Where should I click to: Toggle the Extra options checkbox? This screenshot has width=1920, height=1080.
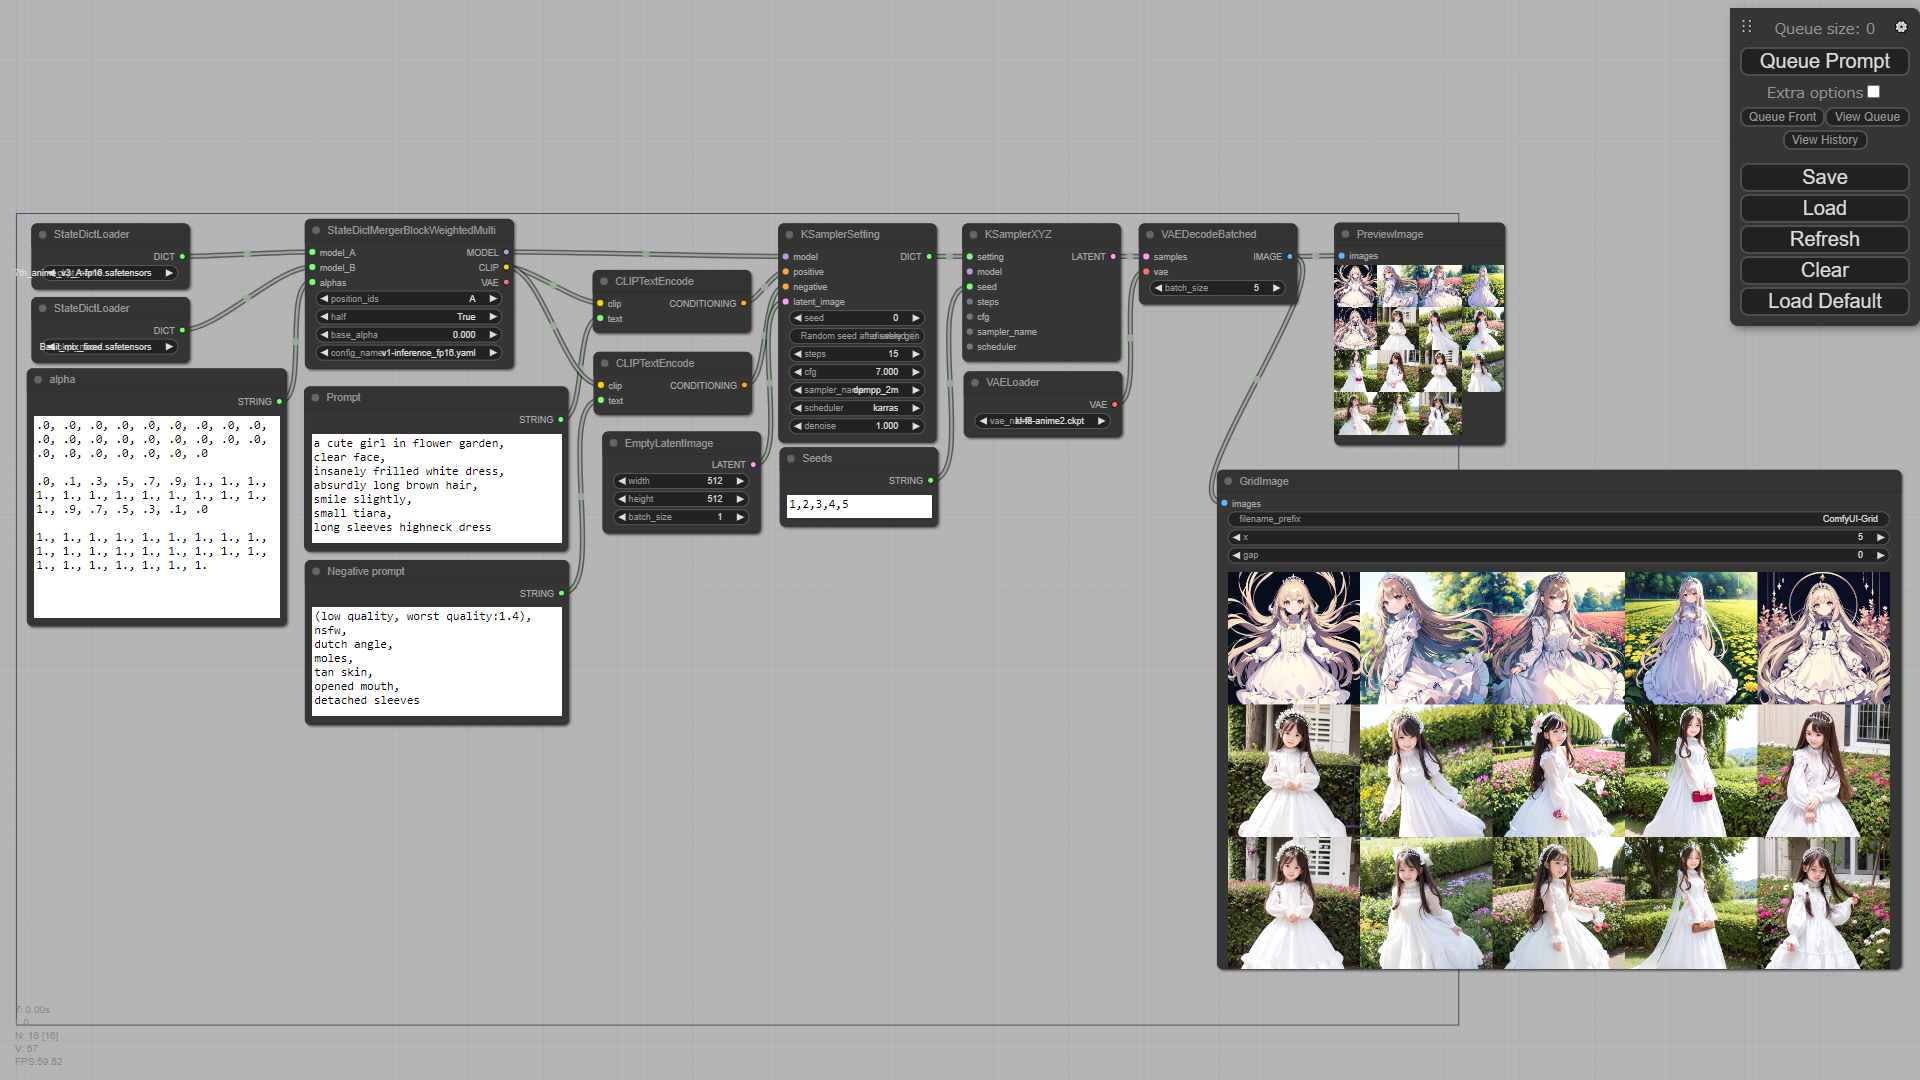1874,91
